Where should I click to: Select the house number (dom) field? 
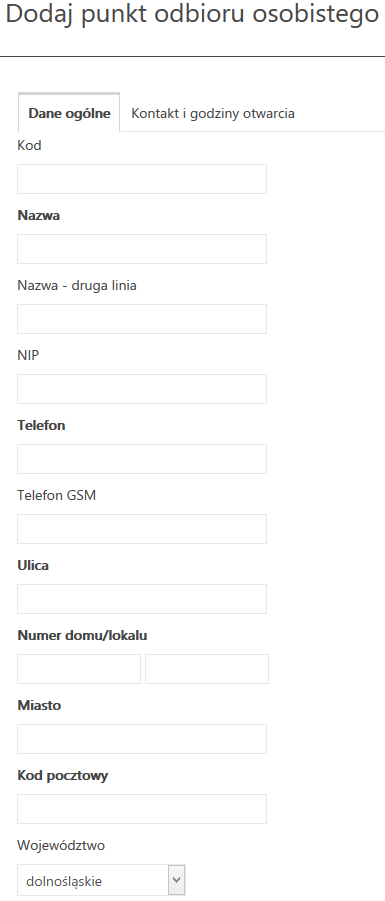[79, 669]
